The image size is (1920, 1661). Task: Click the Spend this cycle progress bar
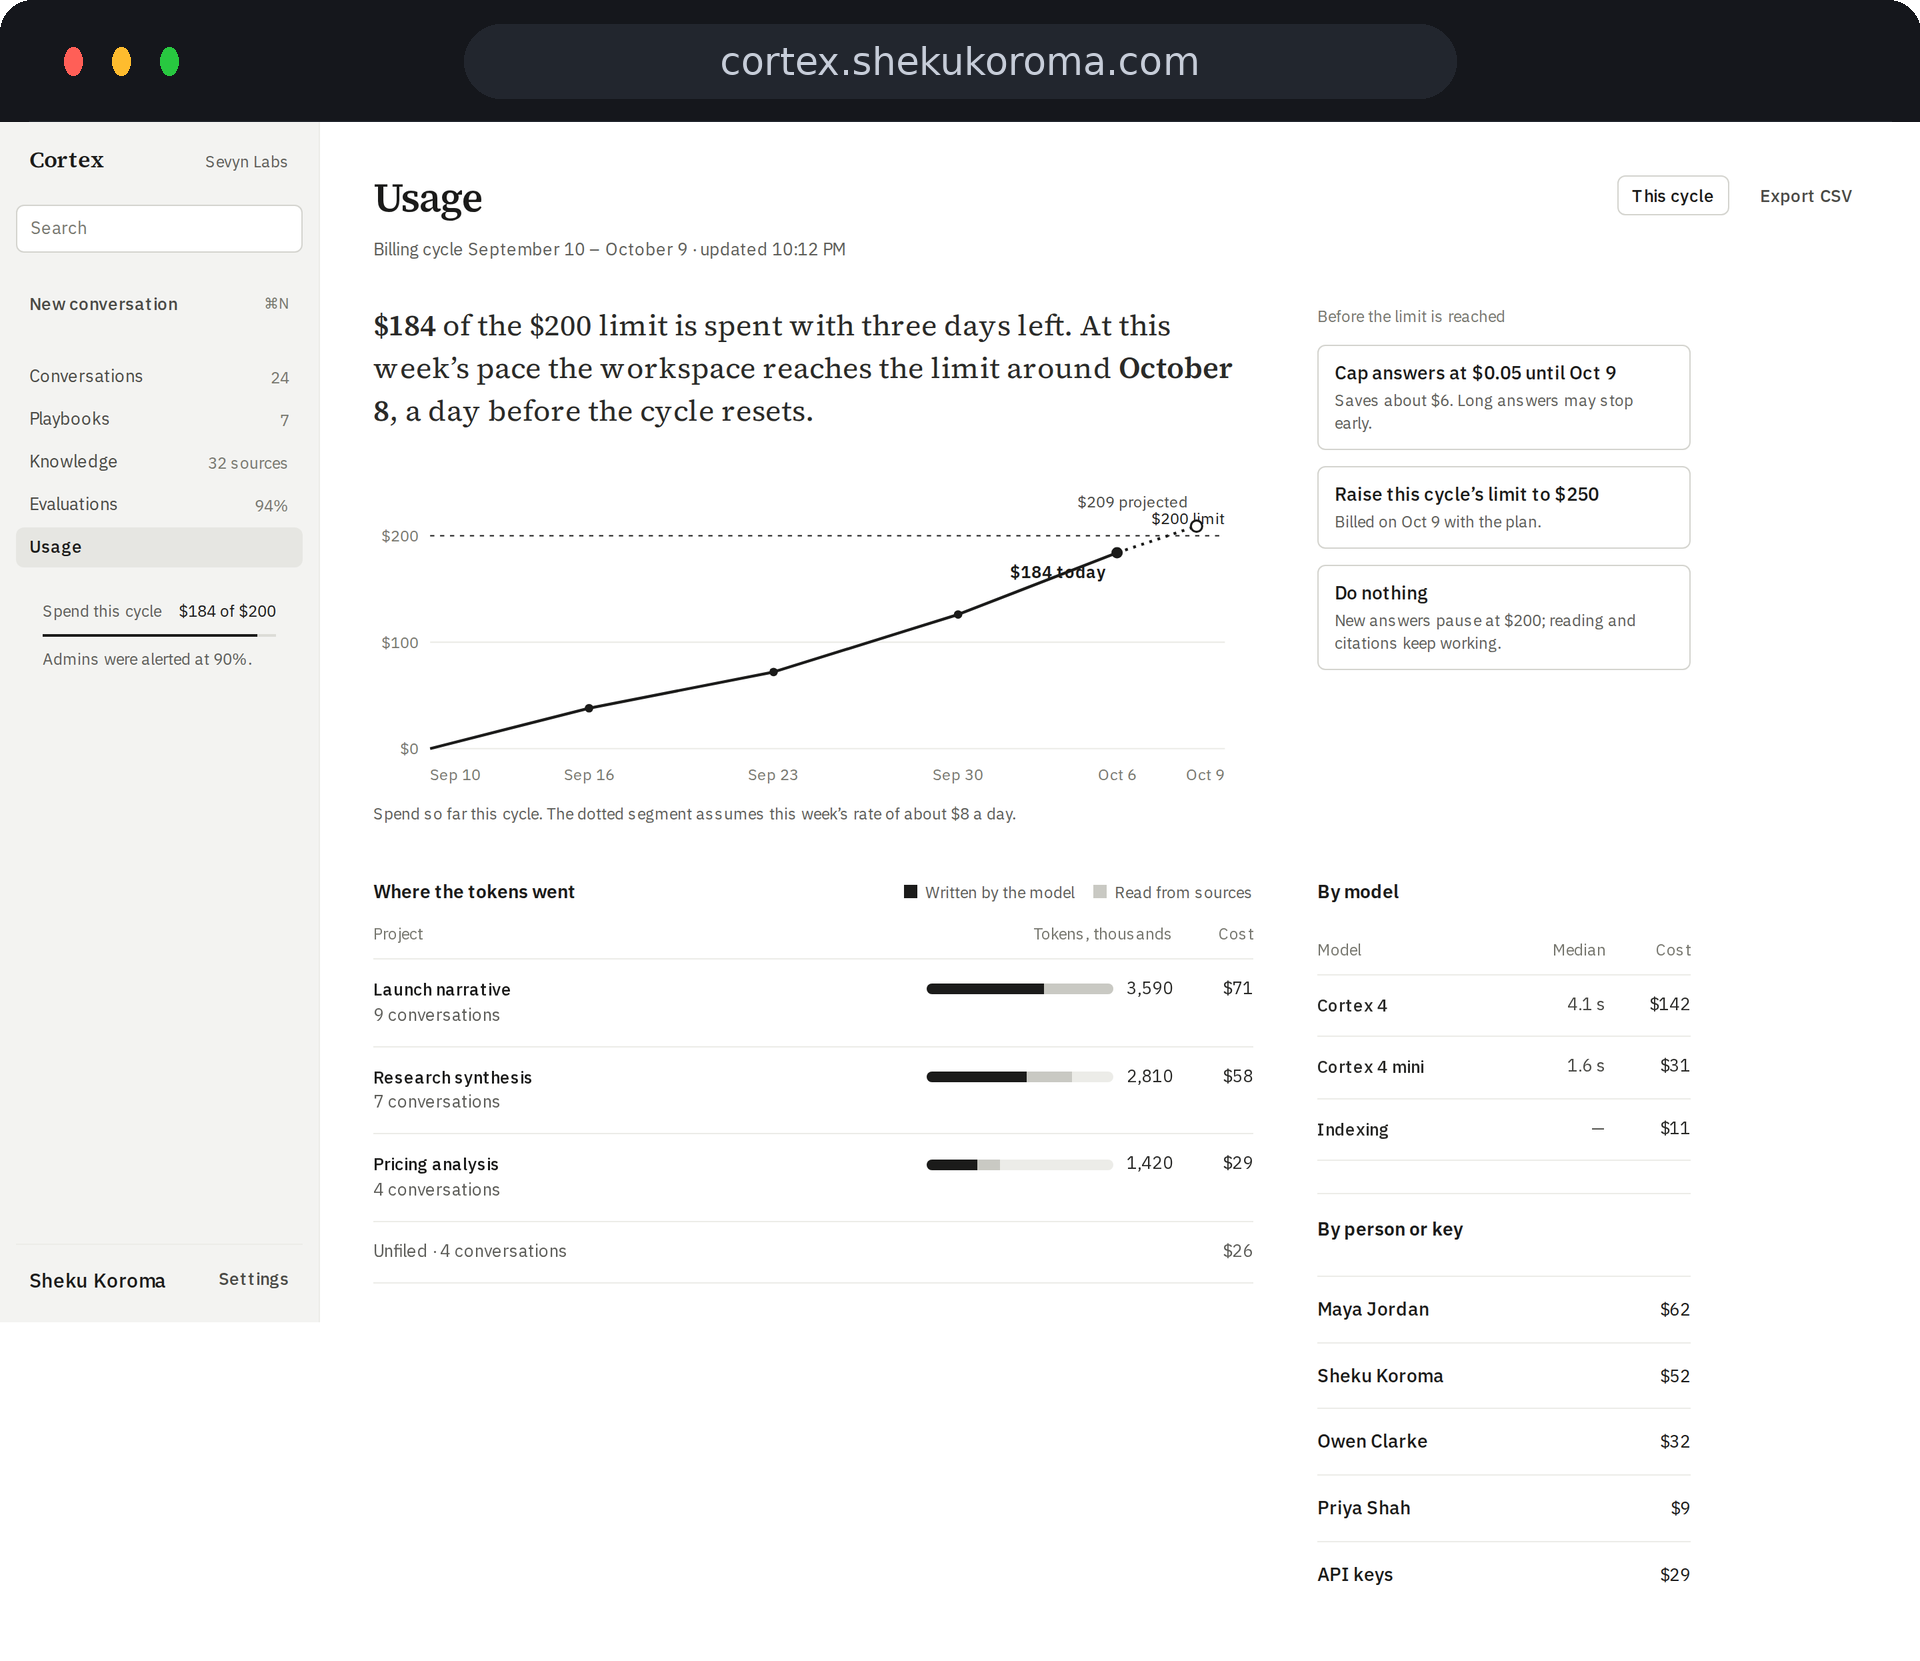pyautogui.click(x=159, y=635)
